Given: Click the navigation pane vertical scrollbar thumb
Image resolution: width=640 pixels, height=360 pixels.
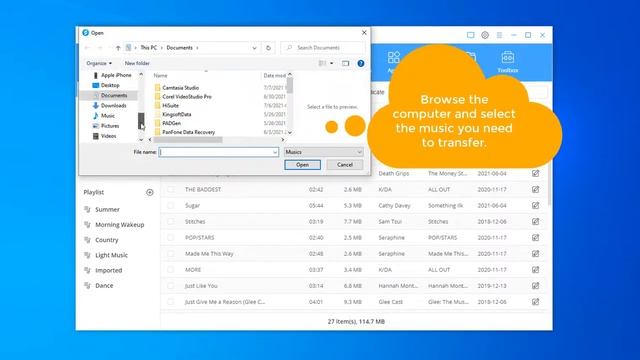Looking at the screenshot, I should pyautogui.click(x=141, y=121).
